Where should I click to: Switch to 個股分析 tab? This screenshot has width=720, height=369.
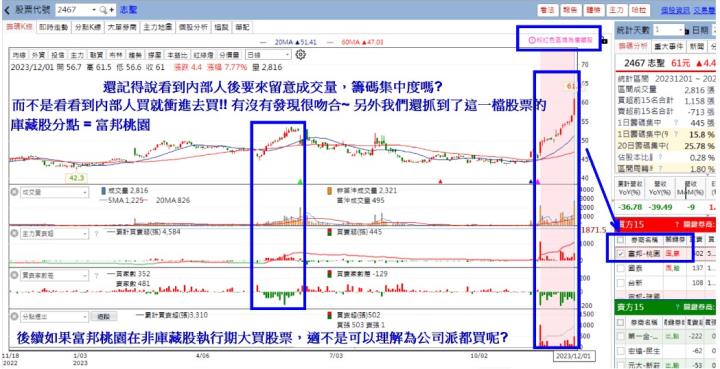[193, 28]
